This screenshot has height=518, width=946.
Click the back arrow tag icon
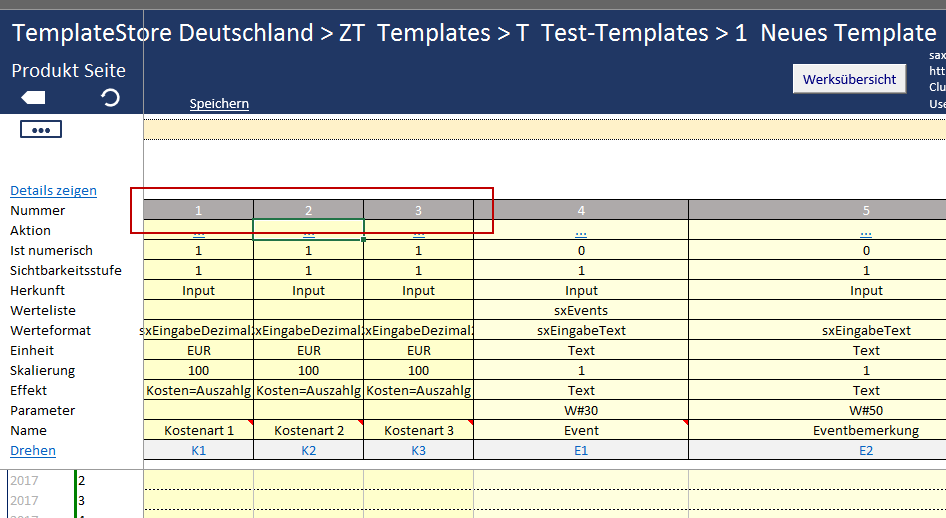coord(33,97)
